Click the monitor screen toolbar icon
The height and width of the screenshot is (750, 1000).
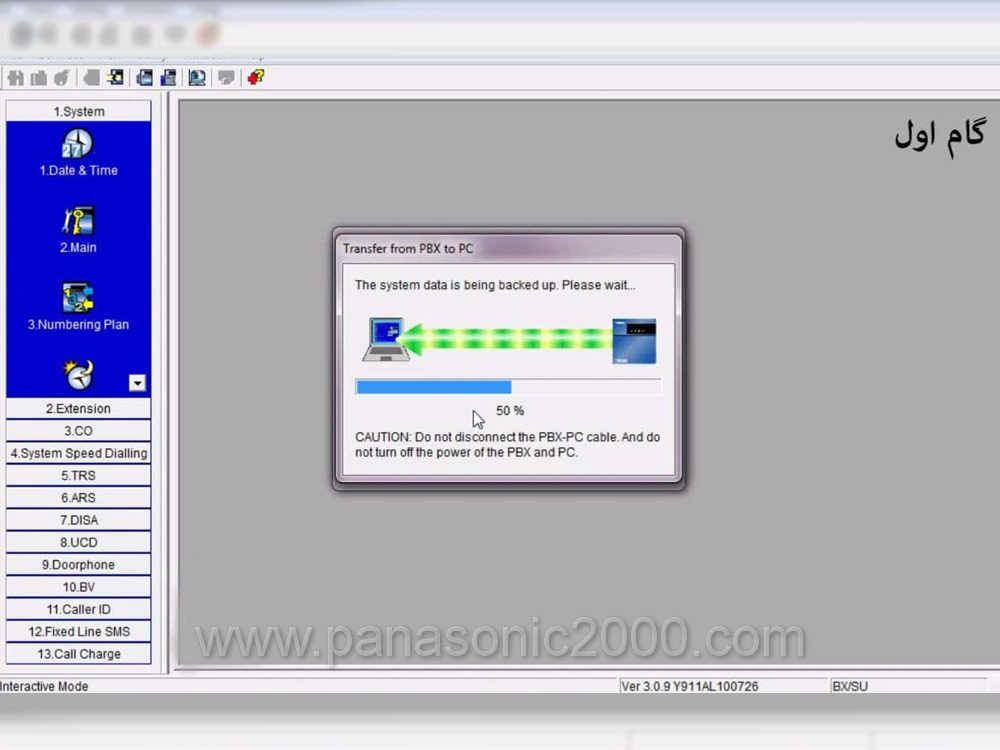(198, 78)
